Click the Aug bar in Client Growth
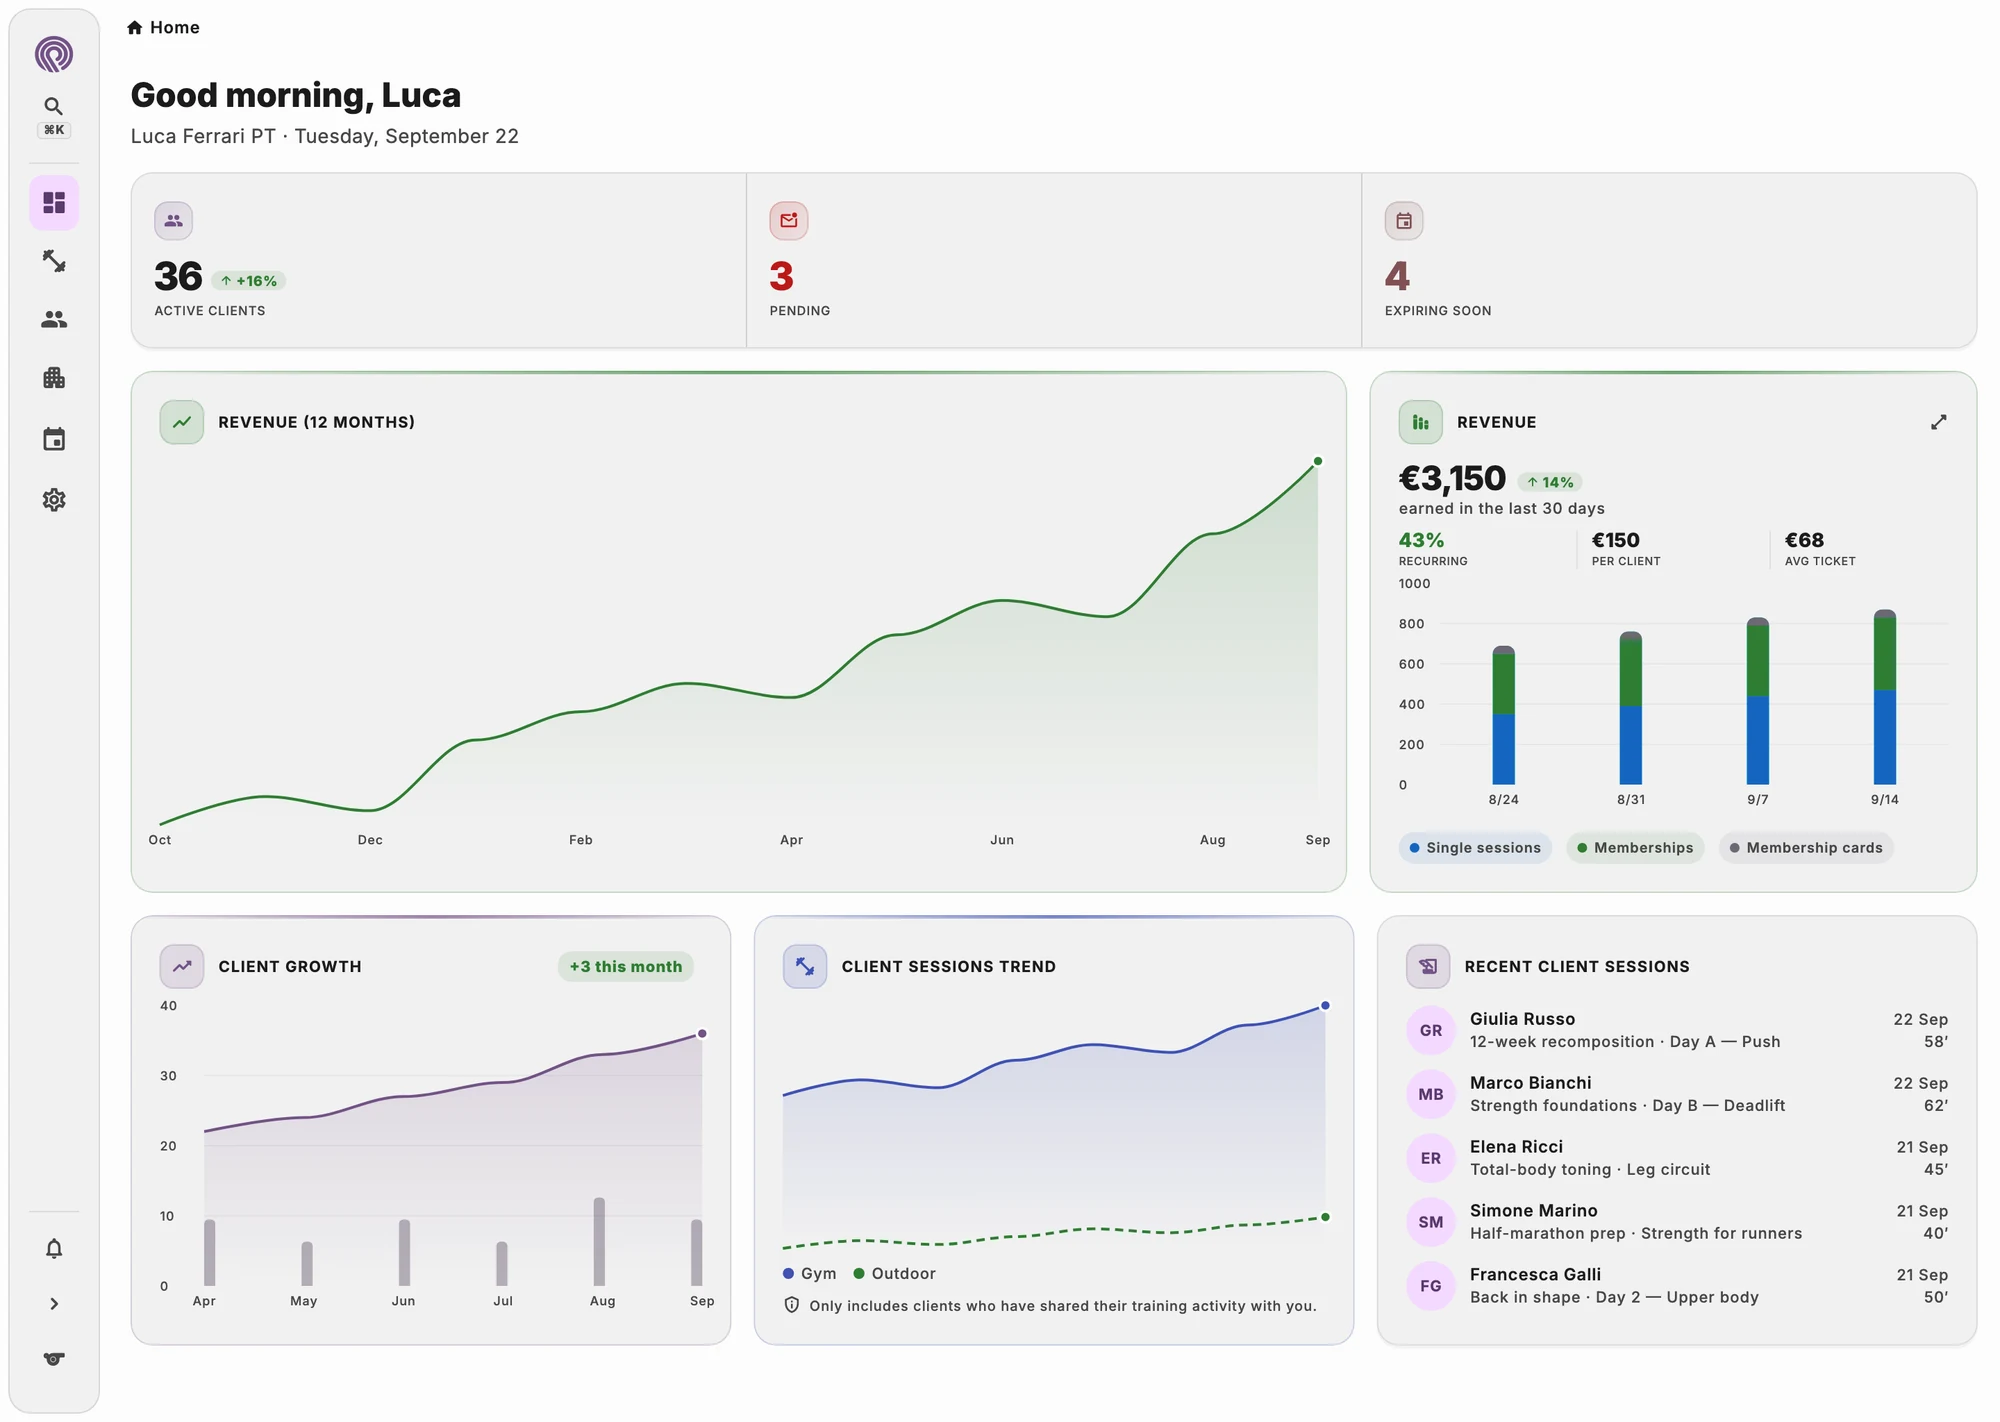 (x=599, y=1241)
